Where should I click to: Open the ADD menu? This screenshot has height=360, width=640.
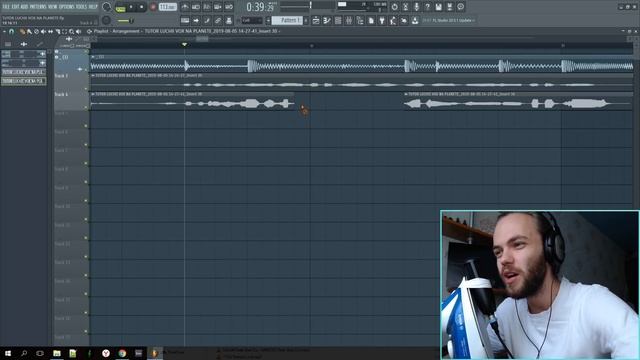tap(24, 7)
